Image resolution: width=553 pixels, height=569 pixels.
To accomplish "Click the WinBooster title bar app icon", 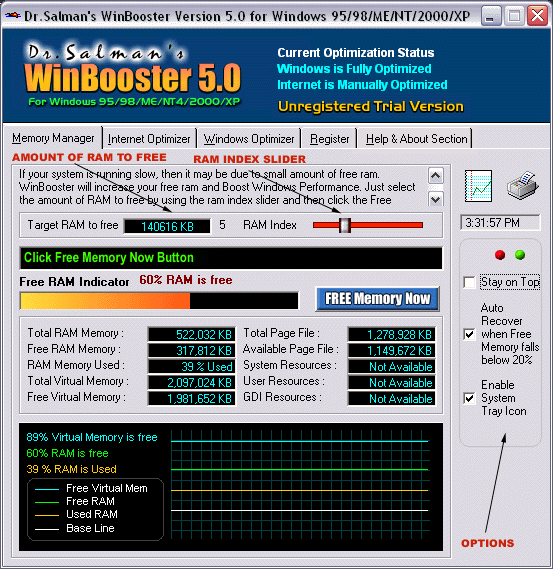I will click(x=13, y=16).
